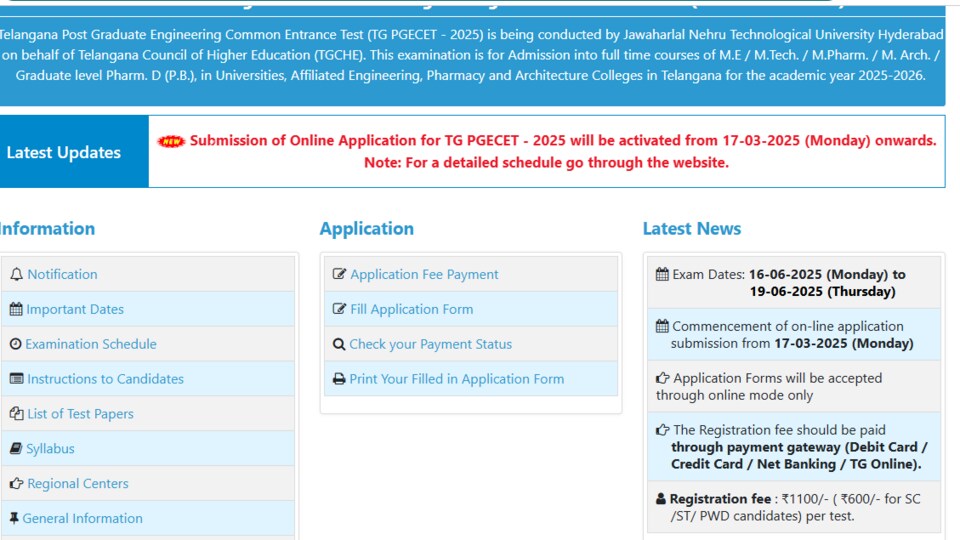Click the hand icon beside Application Forms will be accepted
This screenshot has height=540, width=960.
tap(662, 378)
